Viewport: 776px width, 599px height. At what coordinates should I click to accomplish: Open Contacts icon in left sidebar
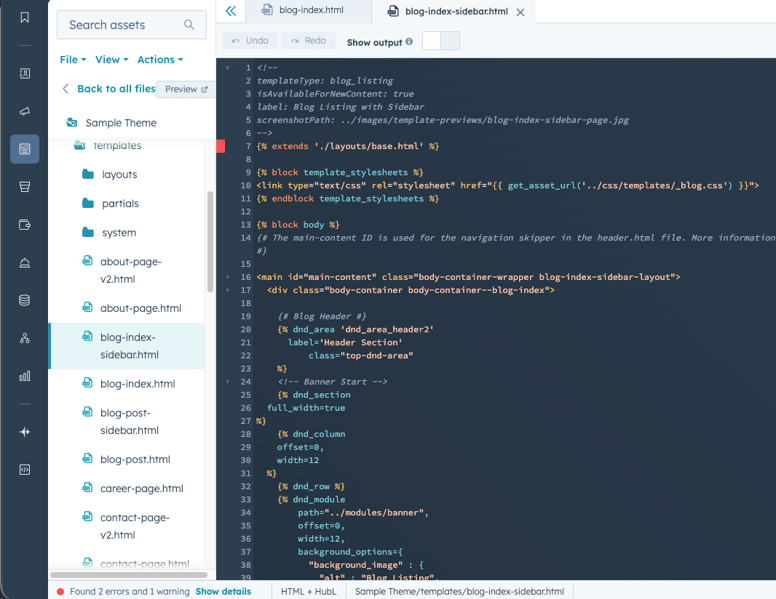click(24, 74)
